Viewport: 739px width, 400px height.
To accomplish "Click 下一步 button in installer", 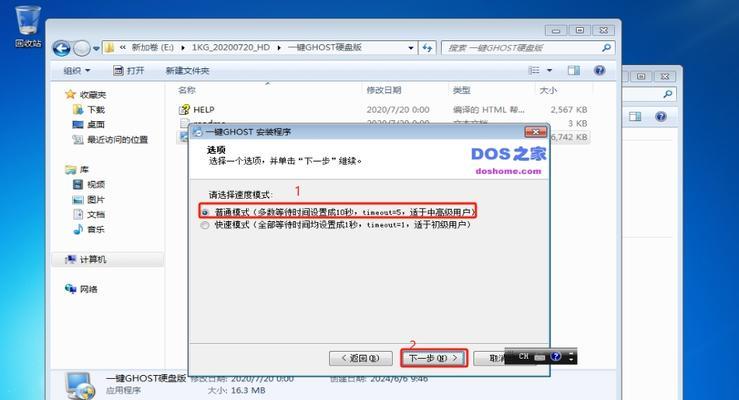I will pos(434,359).
